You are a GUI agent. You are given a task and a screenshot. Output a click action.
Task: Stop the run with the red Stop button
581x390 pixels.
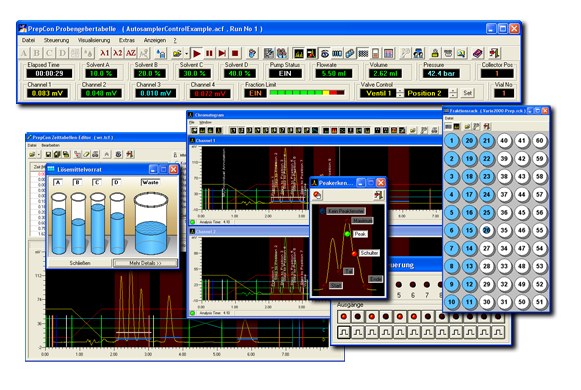point(235,53)
